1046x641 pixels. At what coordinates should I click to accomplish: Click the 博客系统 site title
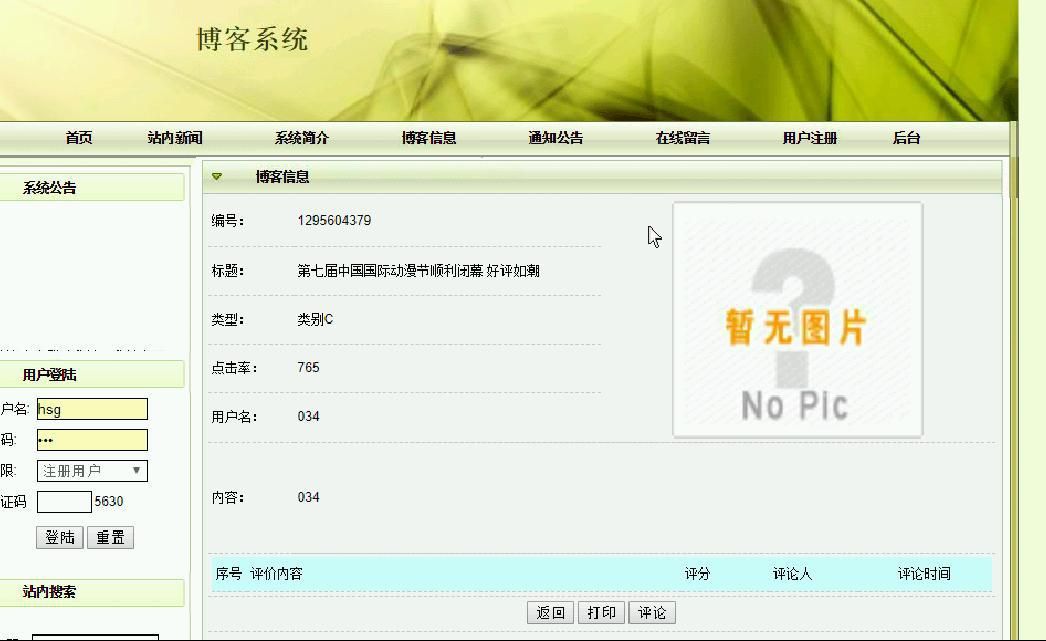pos(252,39)
